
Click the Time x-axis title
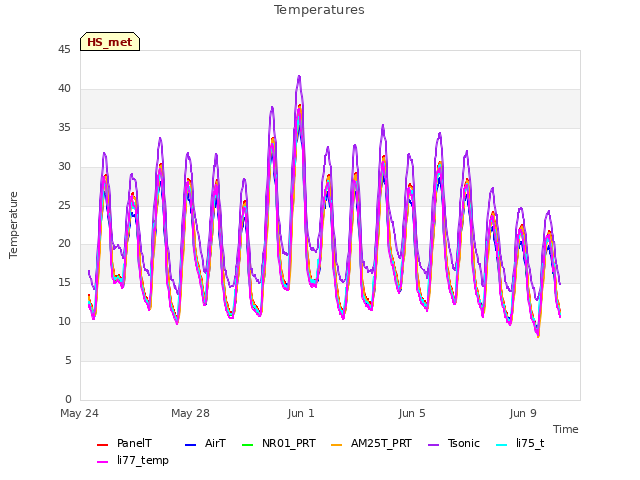566,429
